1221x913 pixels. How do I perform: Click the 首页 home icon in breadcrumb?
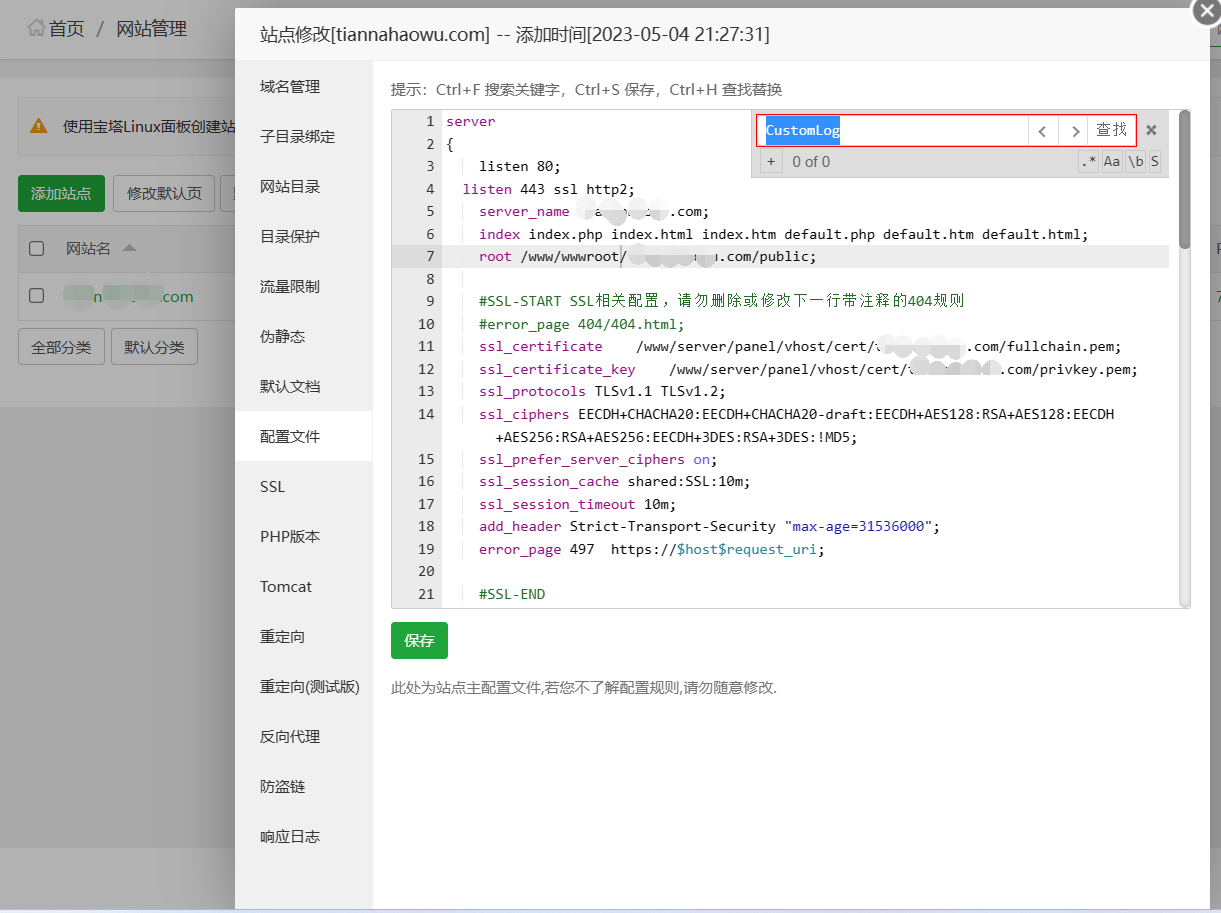click(37, 28)
